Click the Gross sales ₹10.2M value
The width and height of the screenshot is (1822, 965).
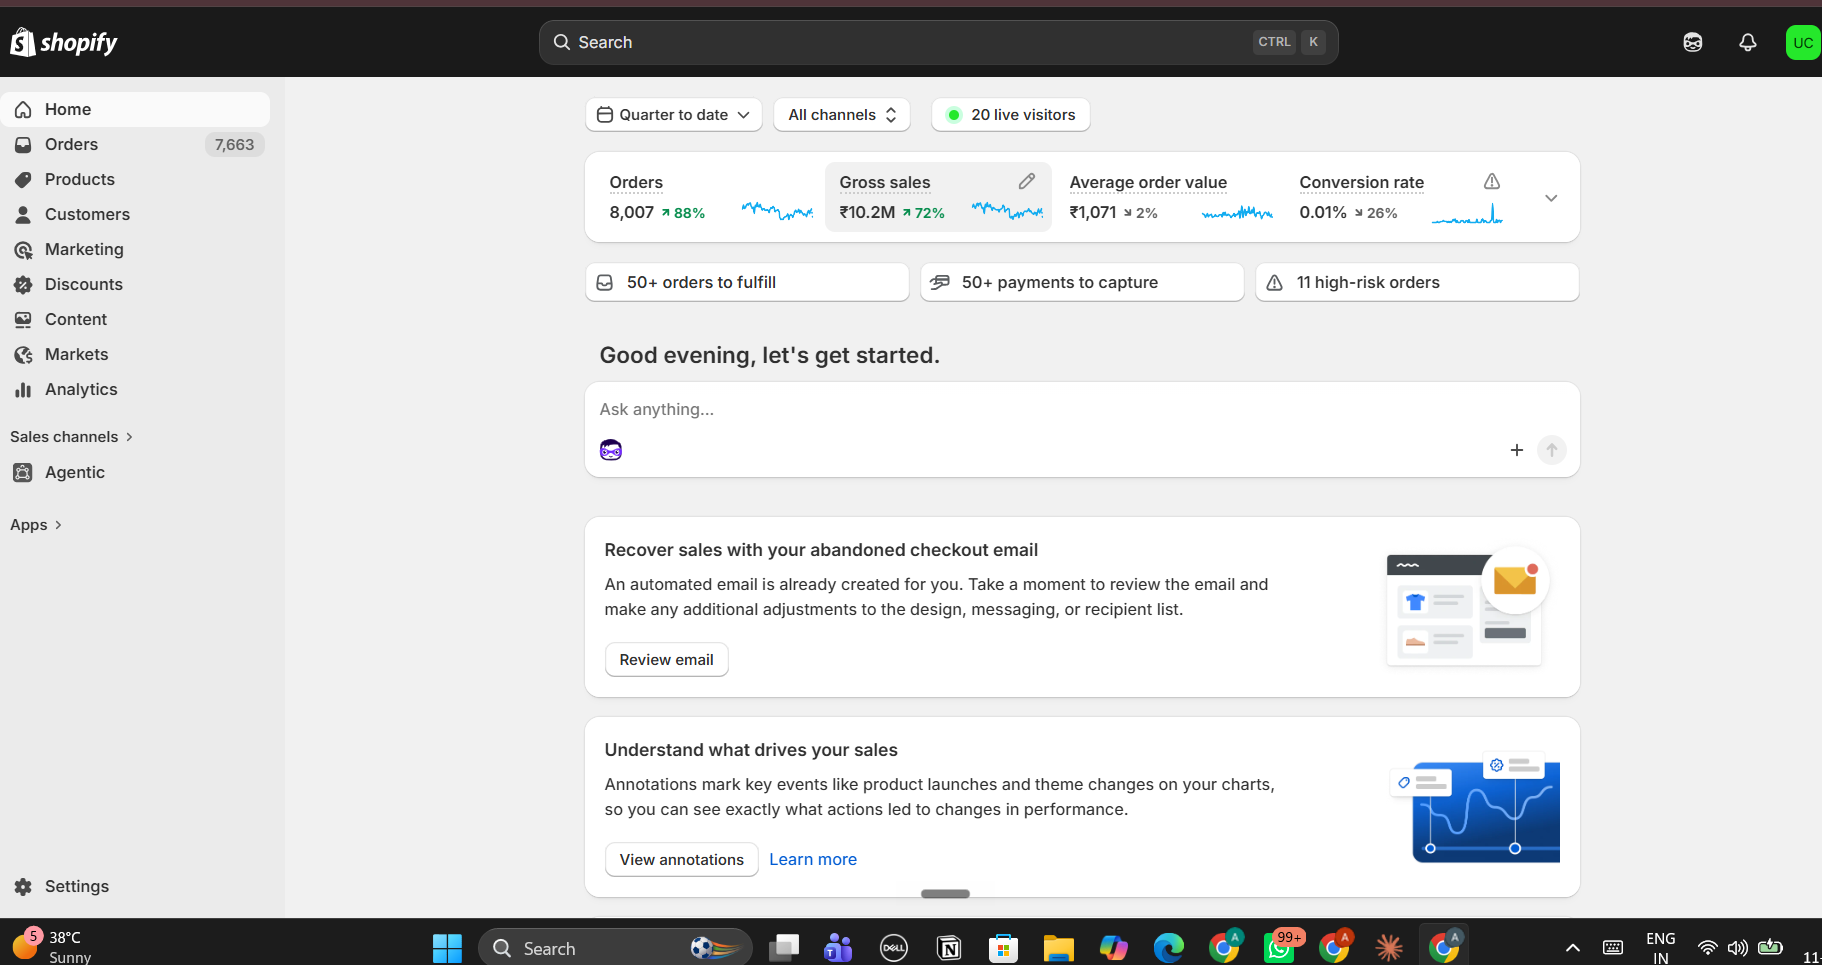867,212
